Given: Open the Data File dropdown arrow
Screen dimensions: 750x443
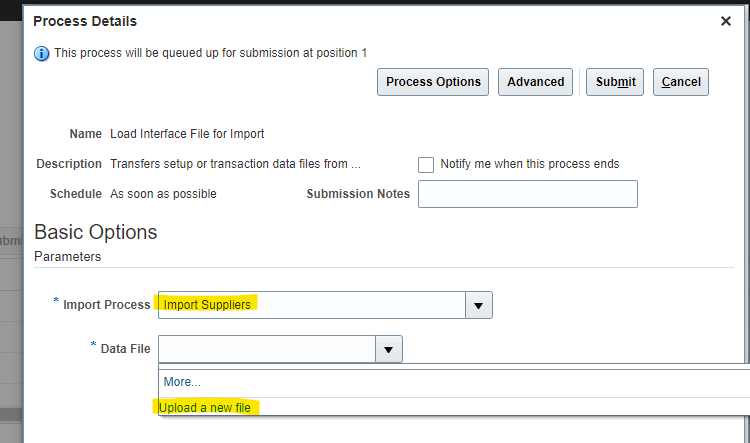Looking at the screenshot, I should coord(388,349).
